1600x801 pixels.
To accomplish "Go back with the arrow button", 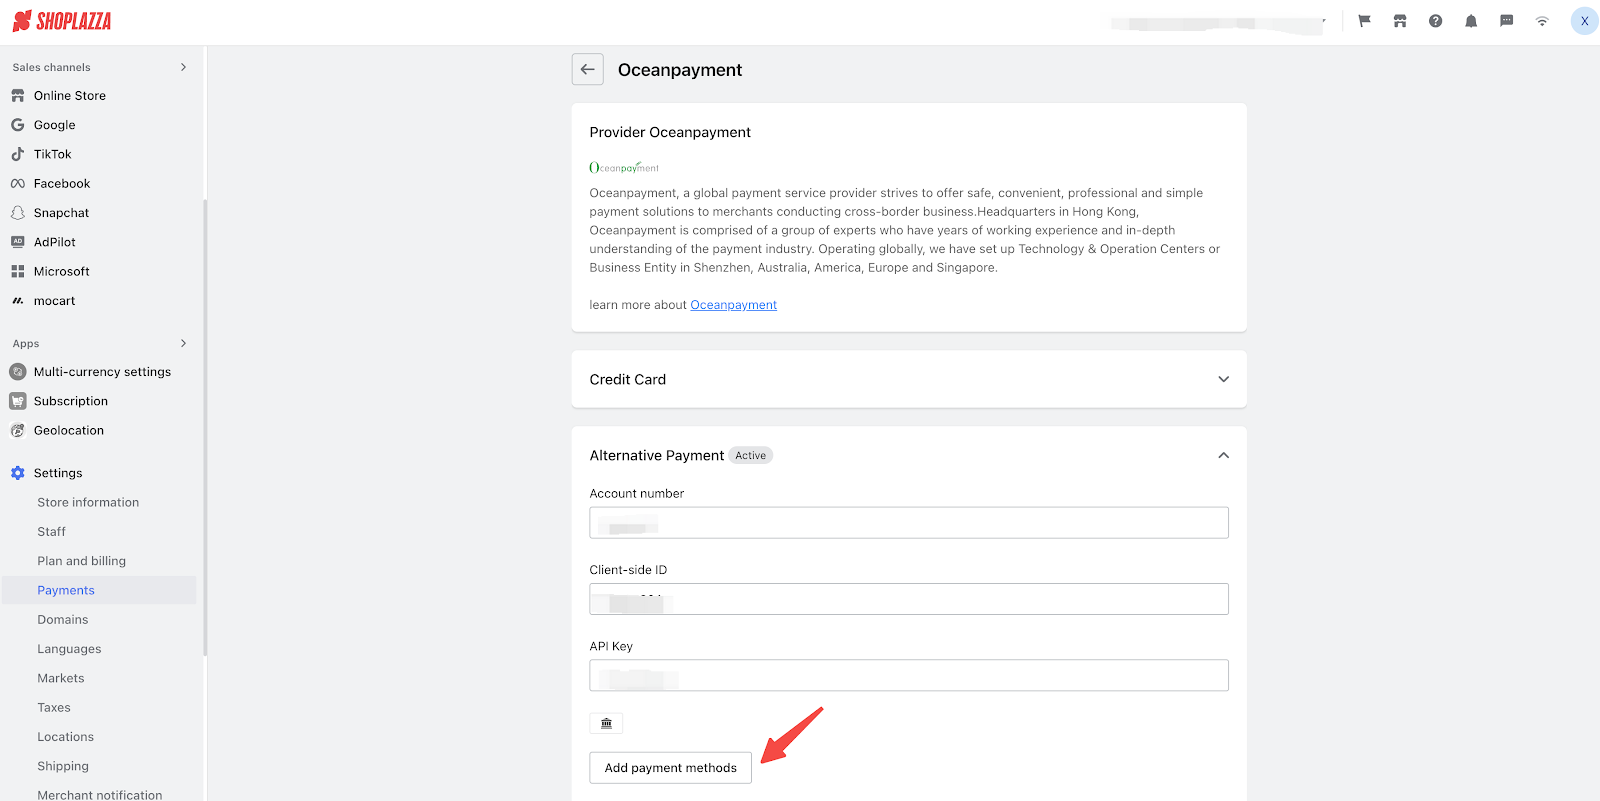I will pos(588,69).
